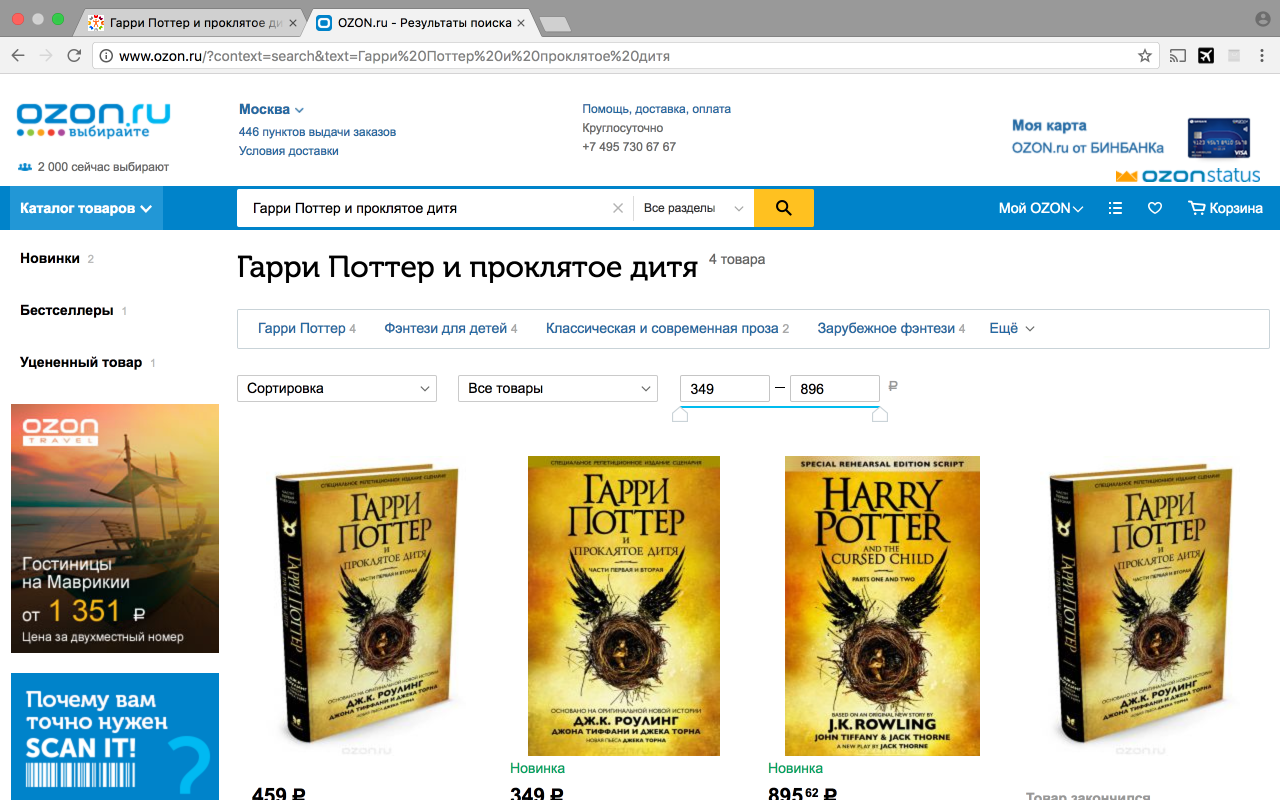Open 446 пунктов выдачи заказов link
This screenshot has height=800, width=1280.
(317, 131)
